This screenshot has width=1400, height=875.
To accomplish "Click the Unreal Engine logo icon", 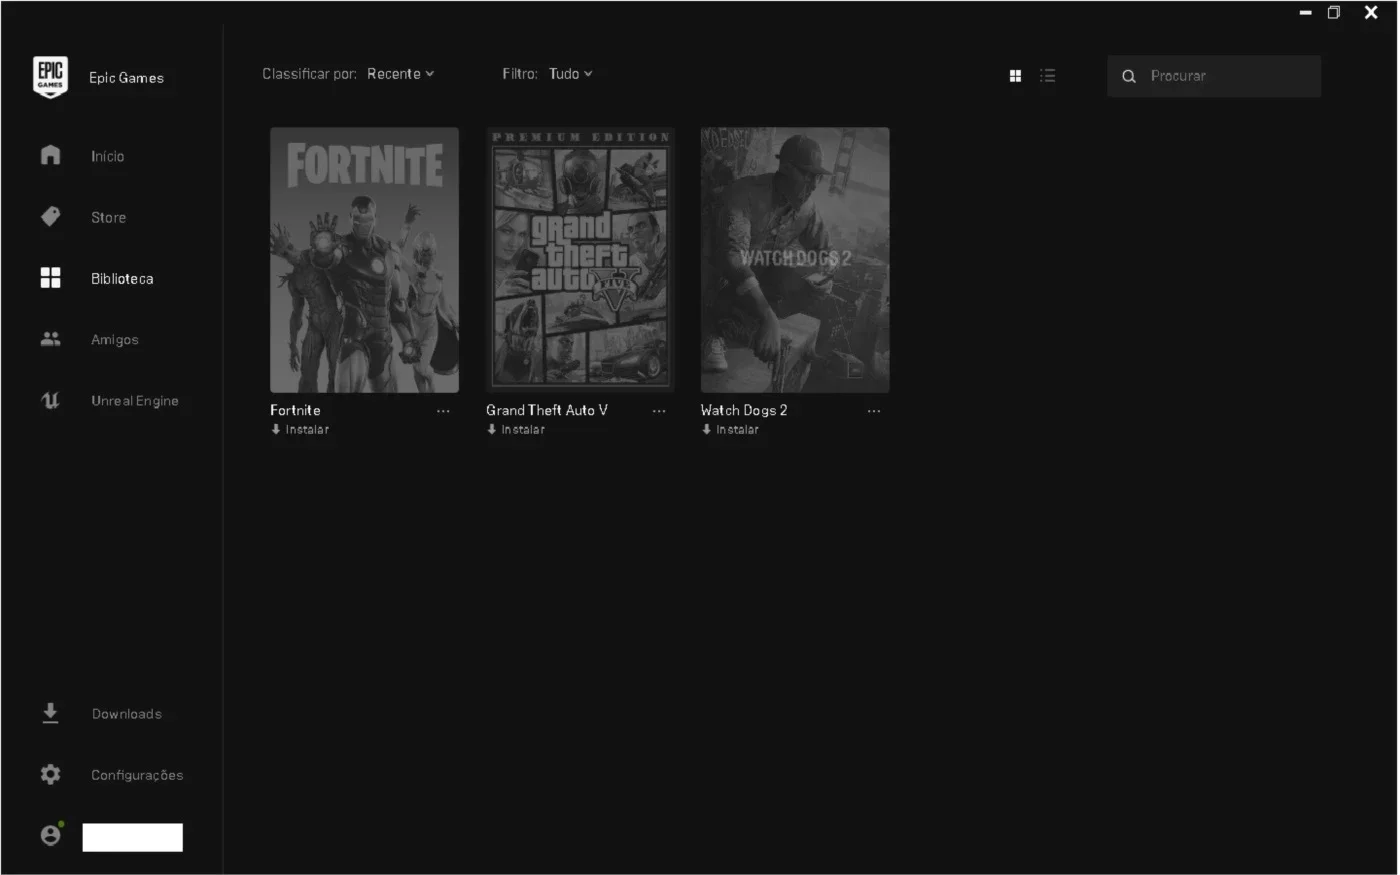I will [50, 400].
